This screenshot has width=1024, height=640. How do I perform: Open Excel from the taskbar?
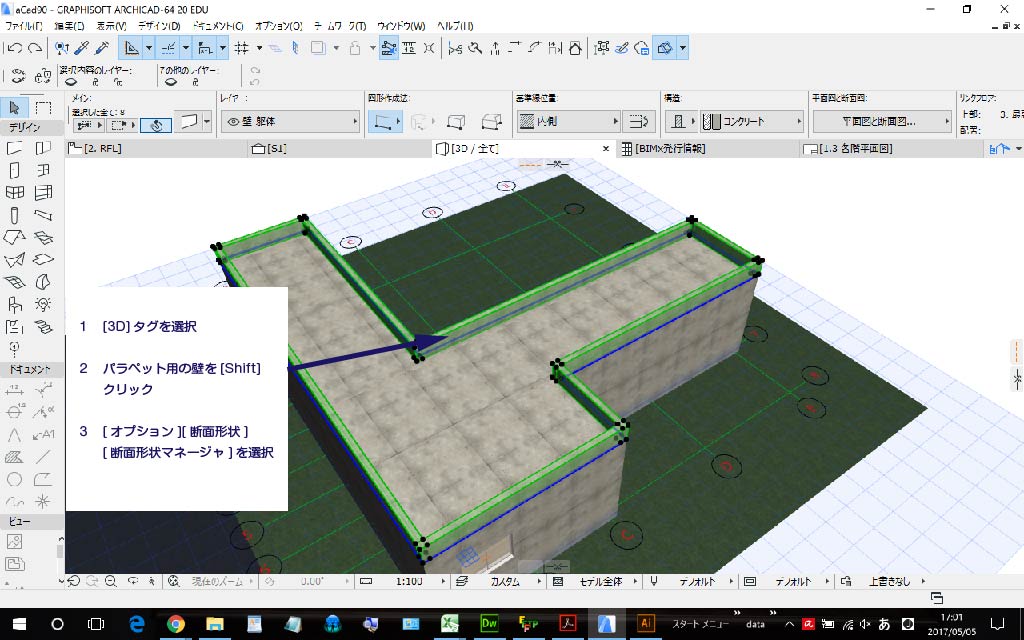[x=449, y=624]
